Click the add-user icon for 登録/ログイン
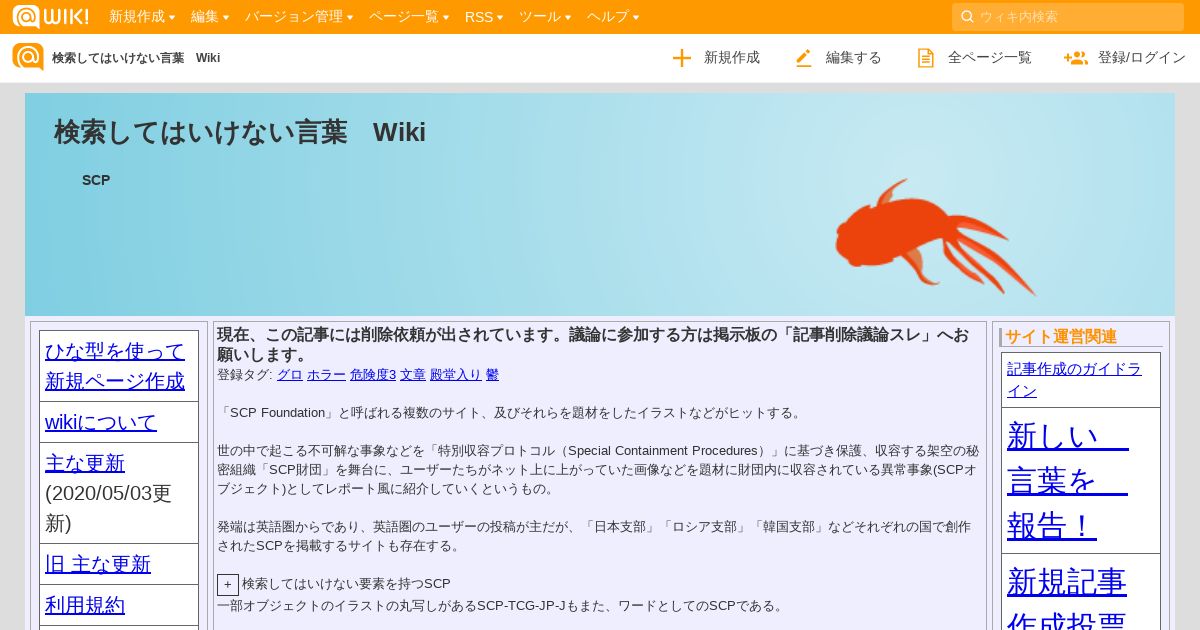The width and height of the screenshot is (1200, 630). point(1076,58)
